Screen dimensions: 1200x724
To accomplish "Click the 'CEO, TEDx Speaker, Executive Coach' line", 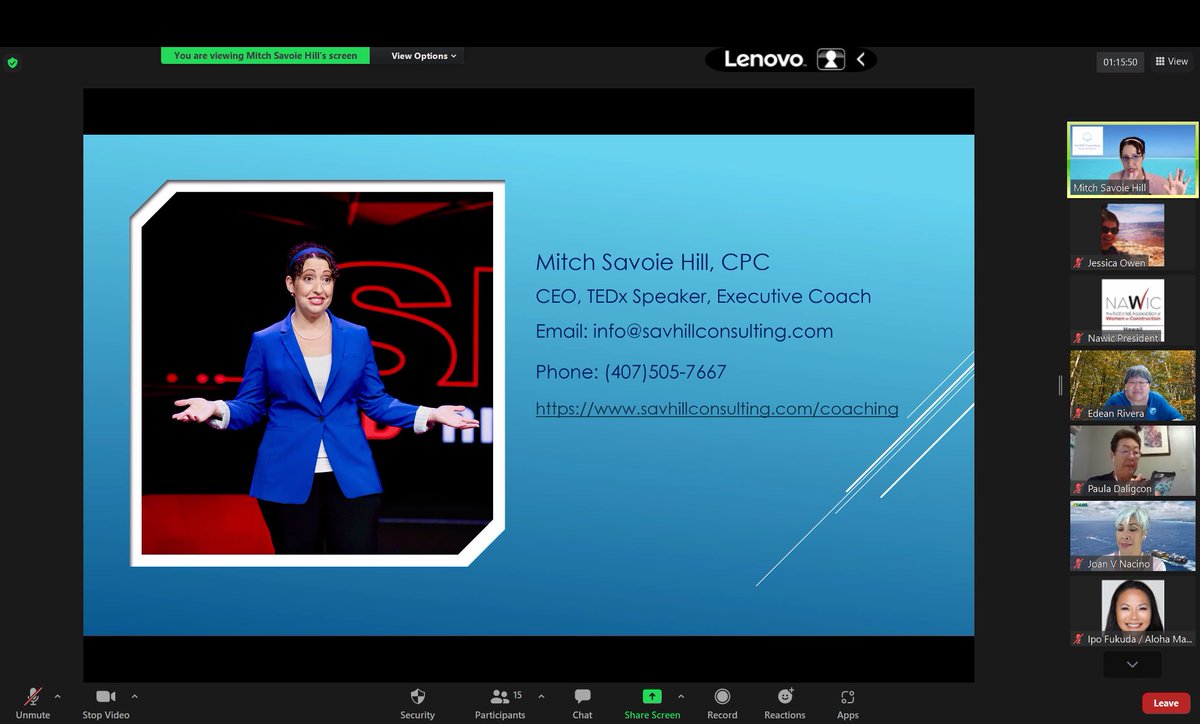I will coord(703,297).
